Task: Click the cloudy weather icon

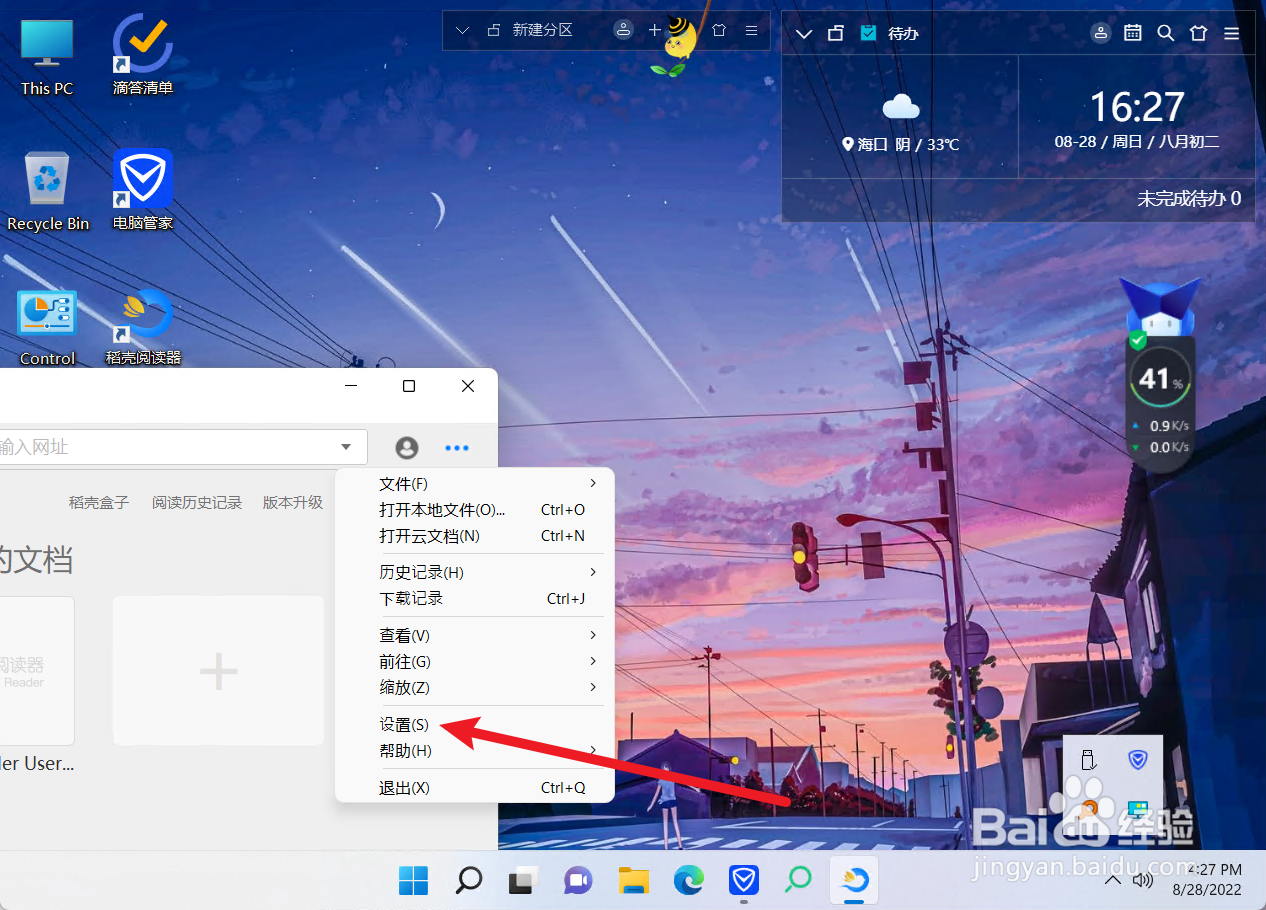Action: pos(901,106)
